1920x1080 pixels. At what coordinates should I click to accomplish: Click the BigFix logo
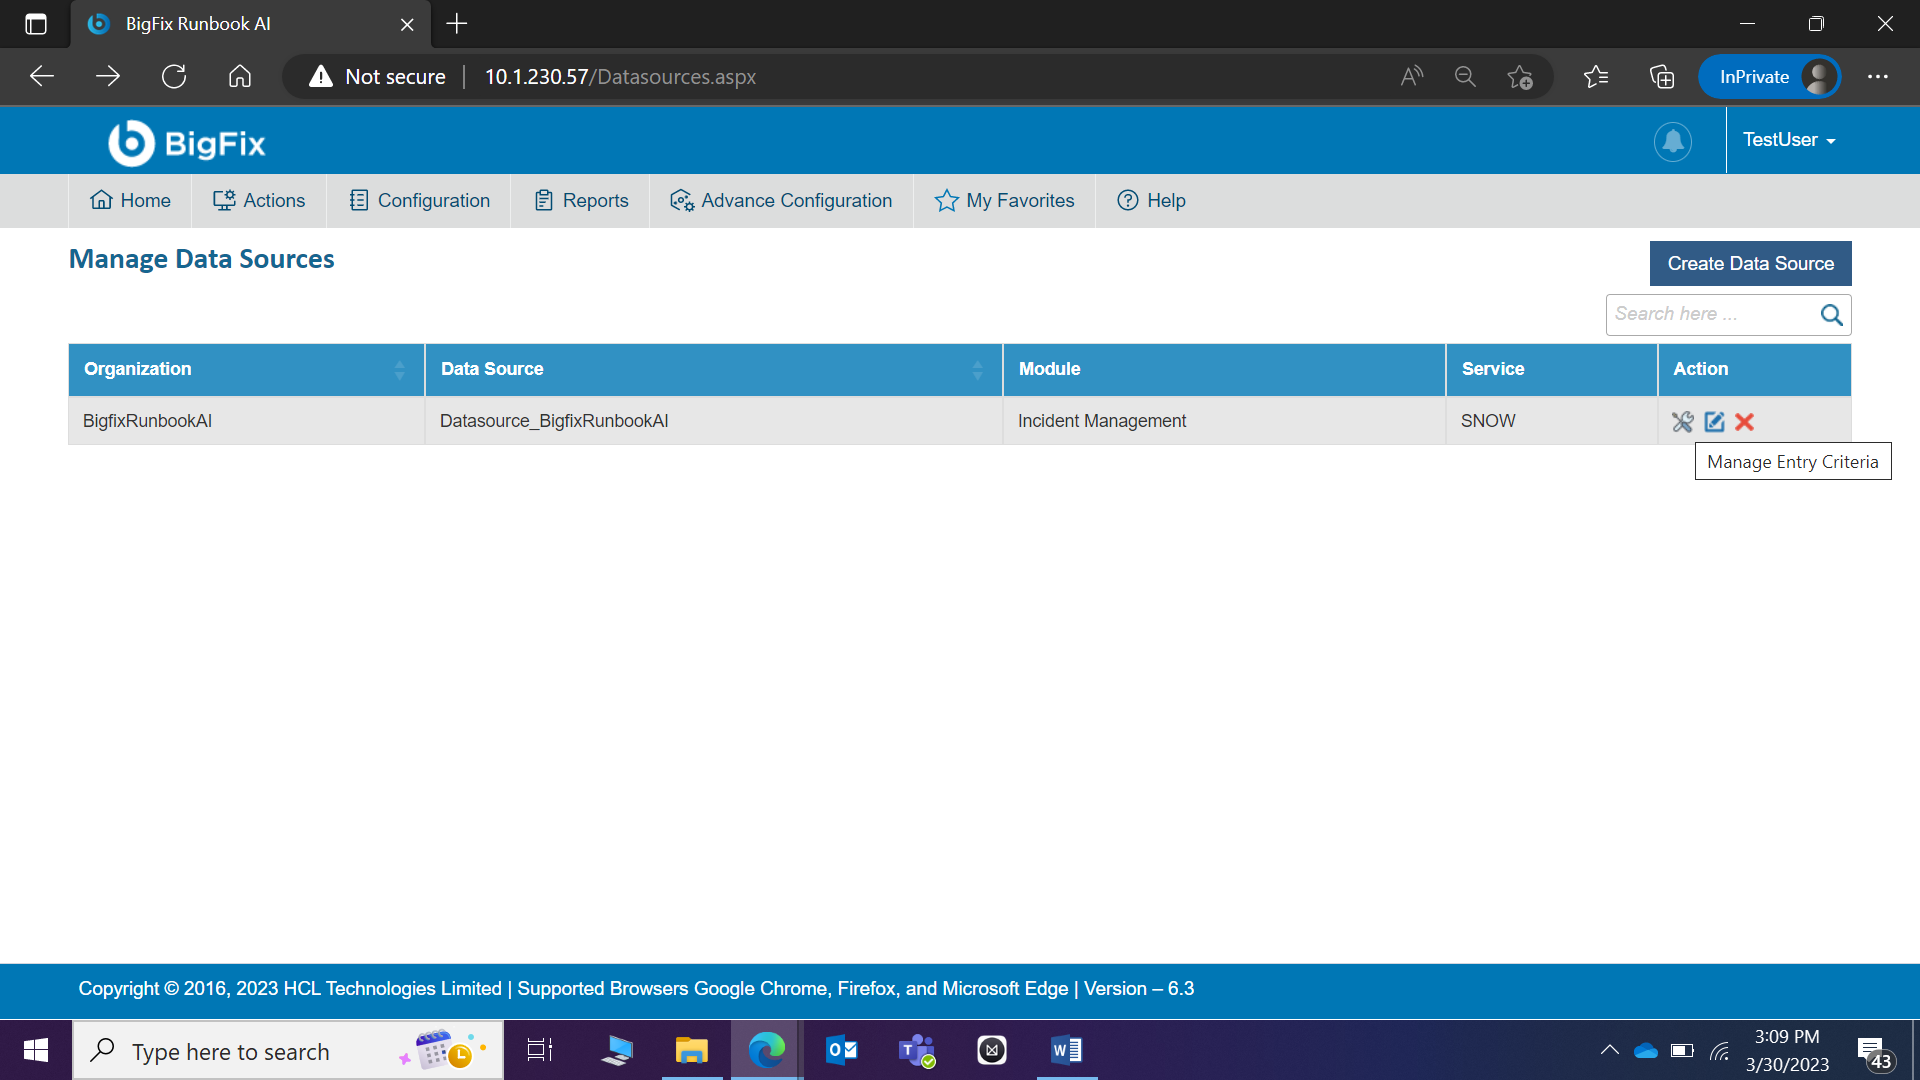coord(187,143)
